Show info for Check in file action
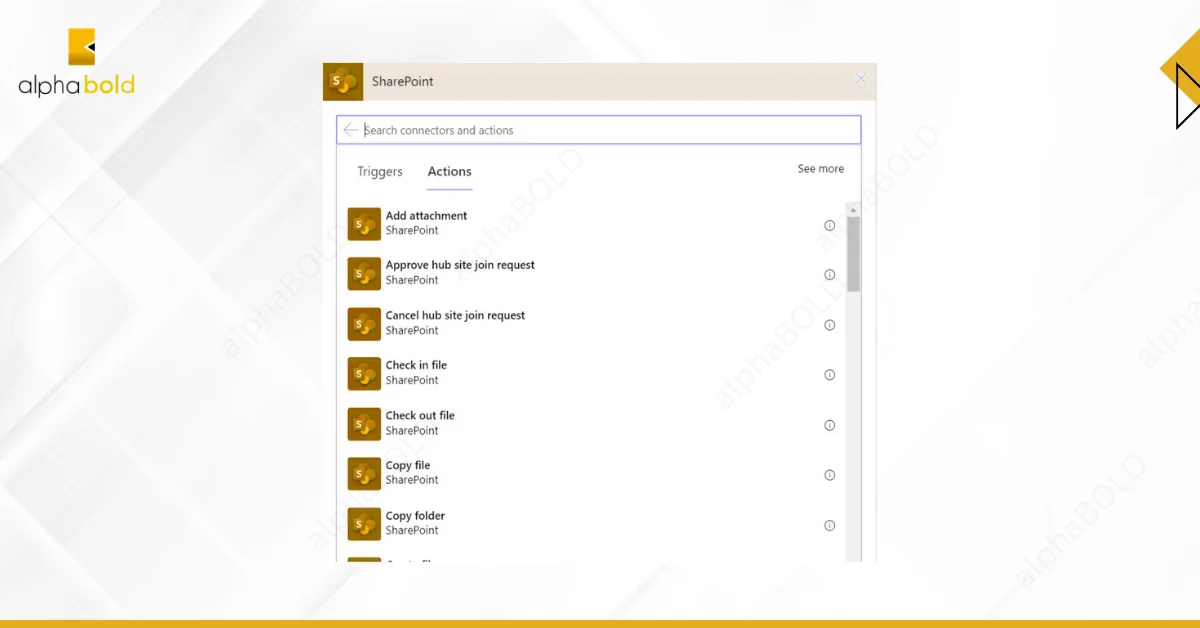 tap(829, 375)
